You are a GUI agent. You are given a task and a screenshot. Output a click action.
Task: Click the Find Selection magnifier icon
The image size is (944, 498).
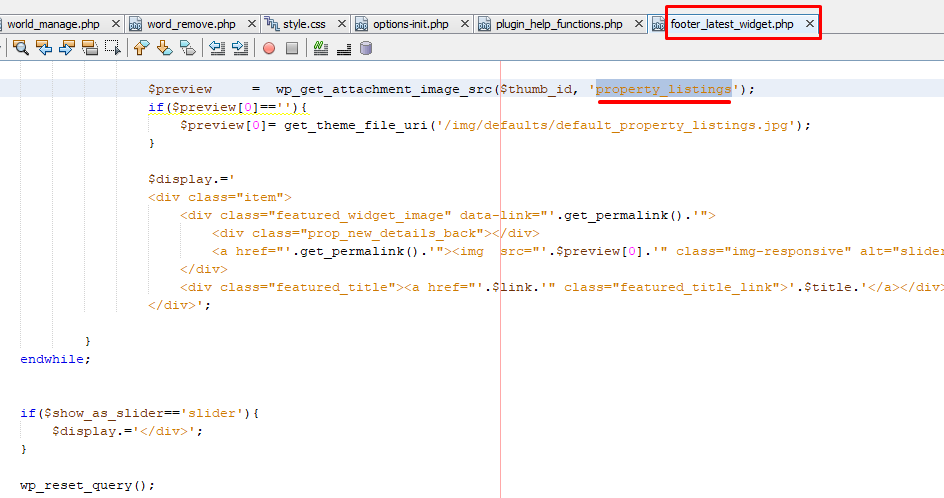(x=21, y=48)
